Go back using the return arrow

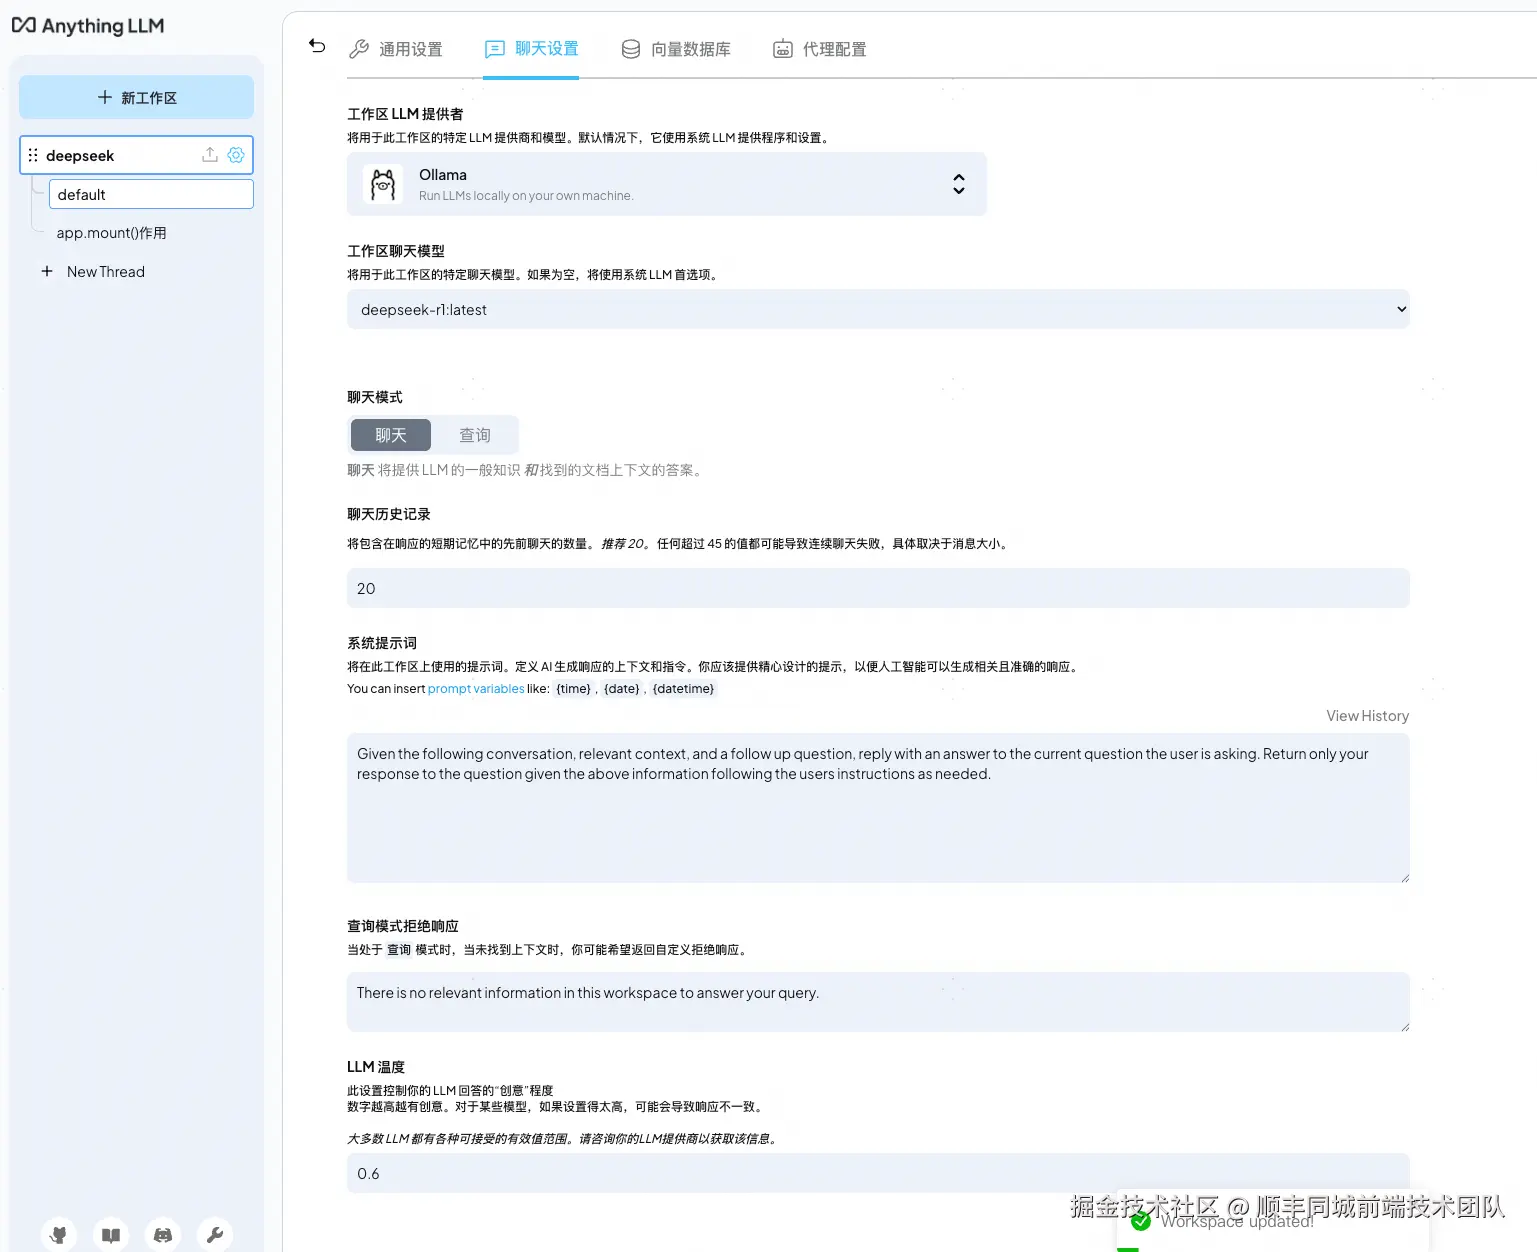pyautogui.click(x=316, y=46)
